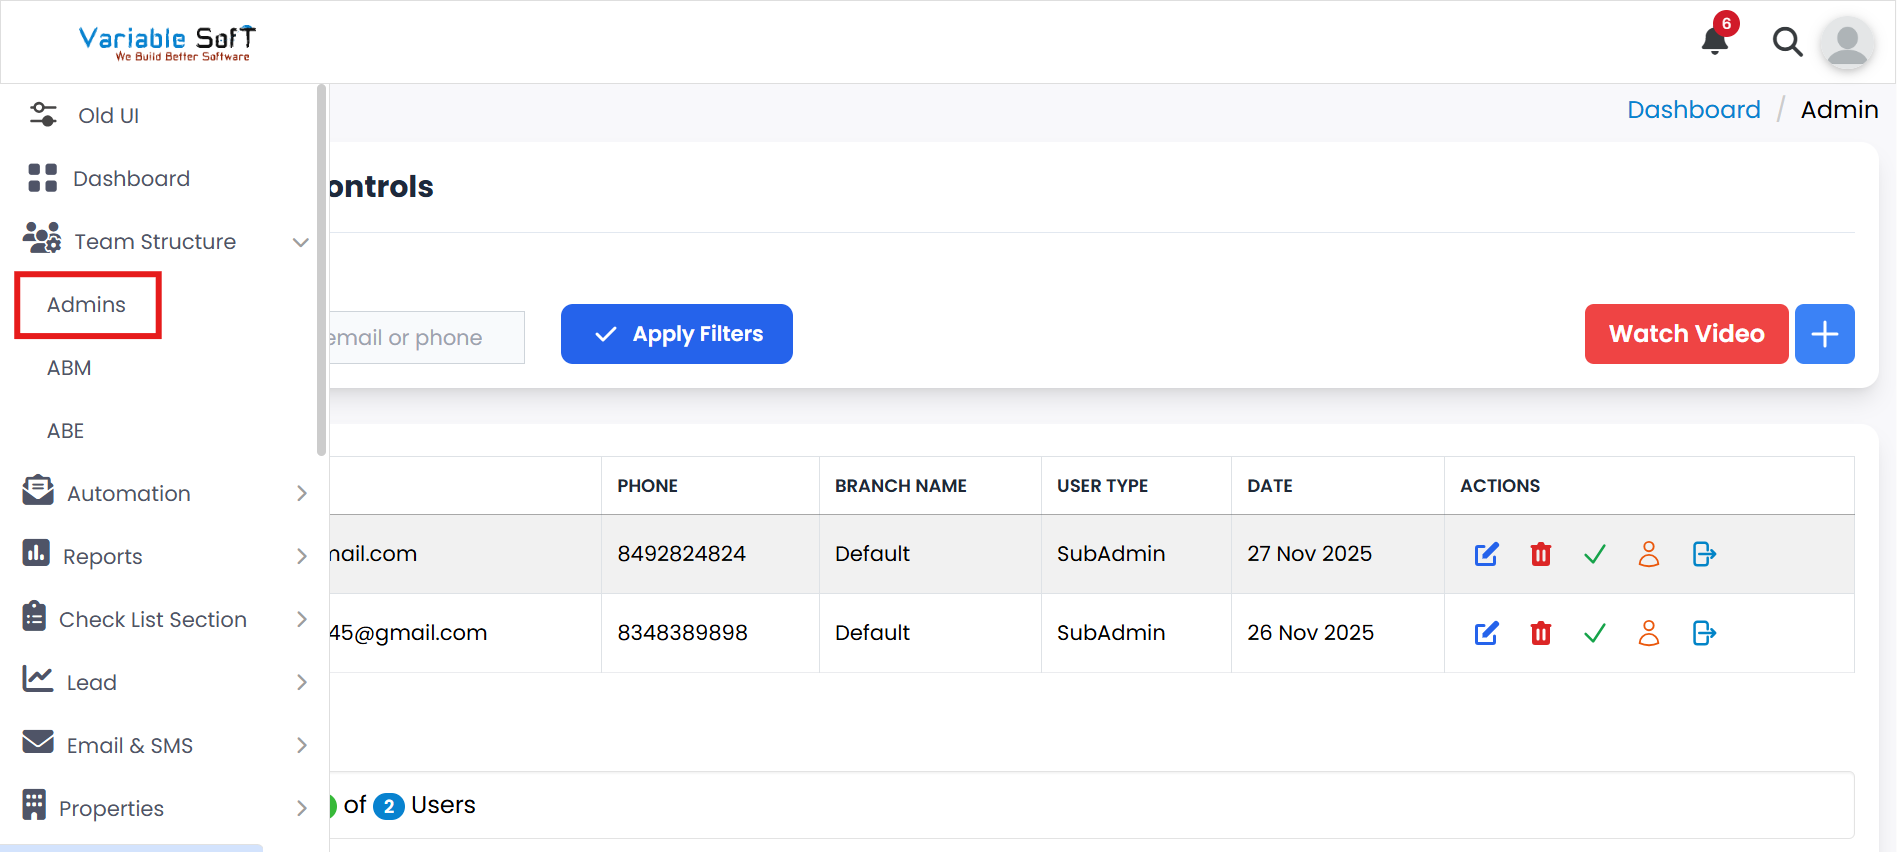
Task: Switch to Old UI
Action: 108,116
